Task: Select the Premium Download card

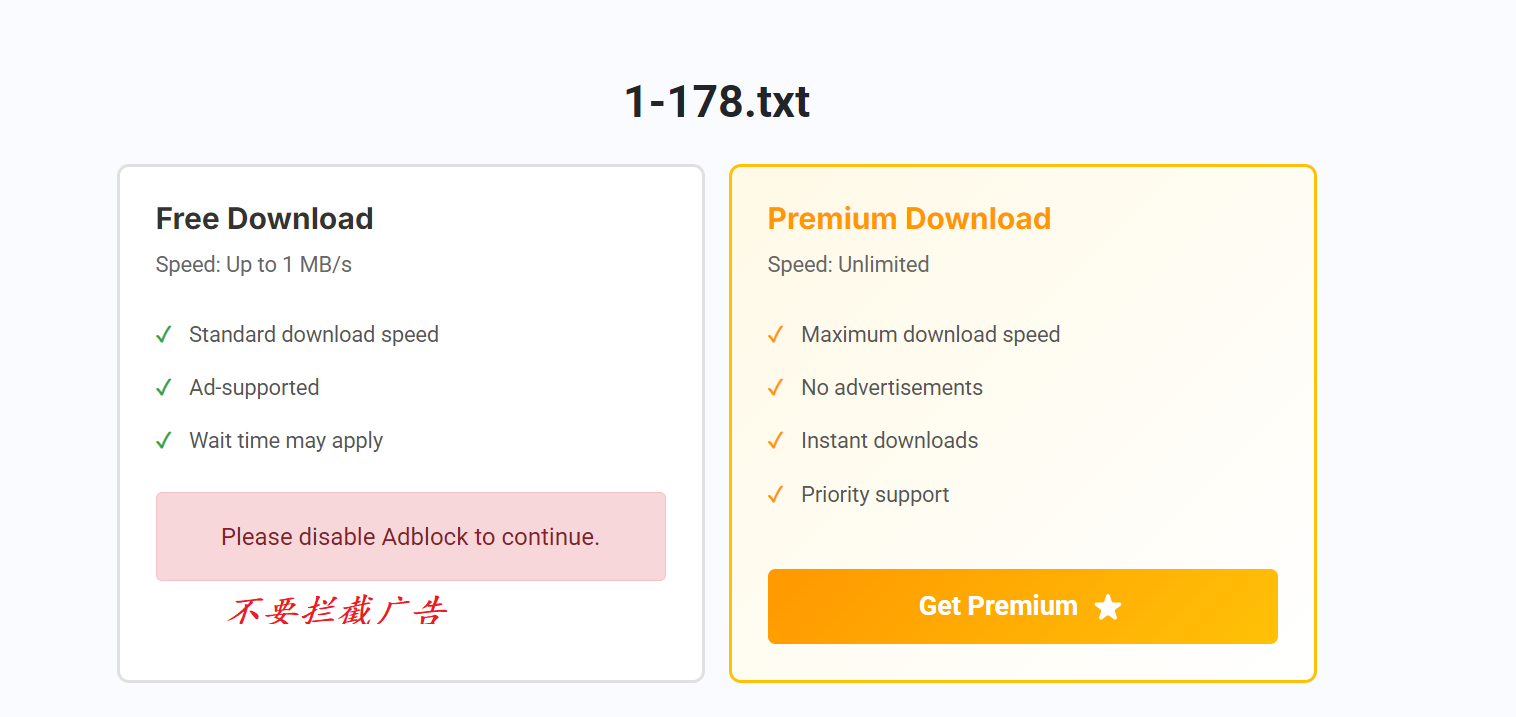Action: coord(1023,424)
